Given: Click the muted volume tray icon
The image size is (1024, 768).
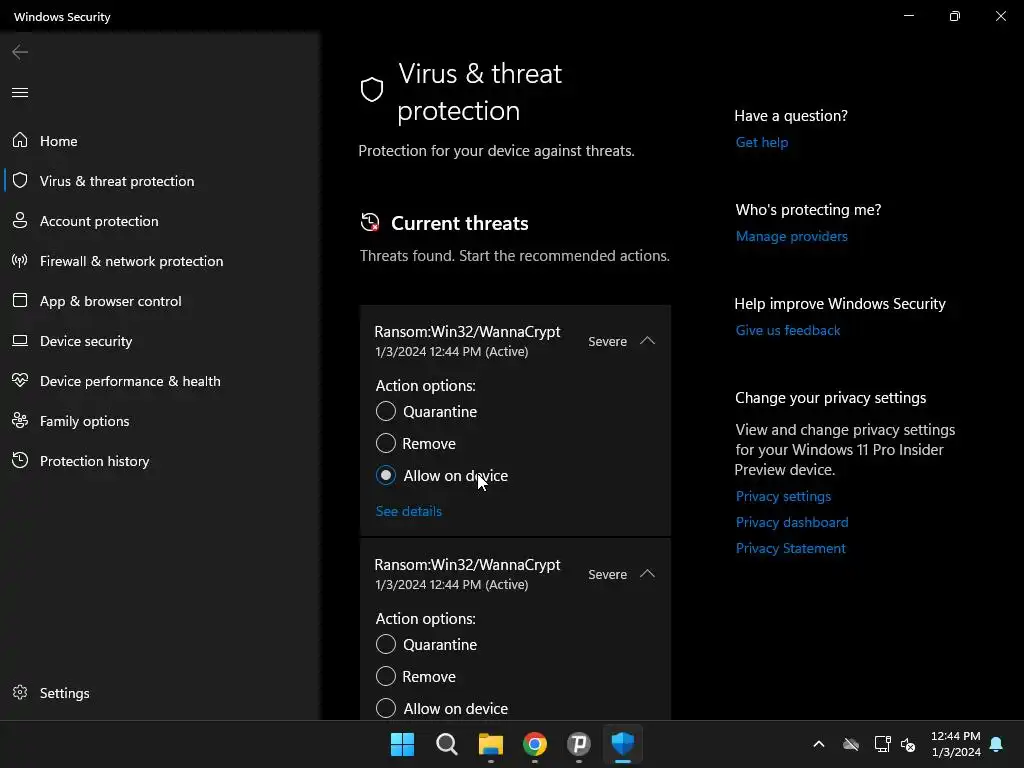Looking at the screenshot, I should [908, 744].
